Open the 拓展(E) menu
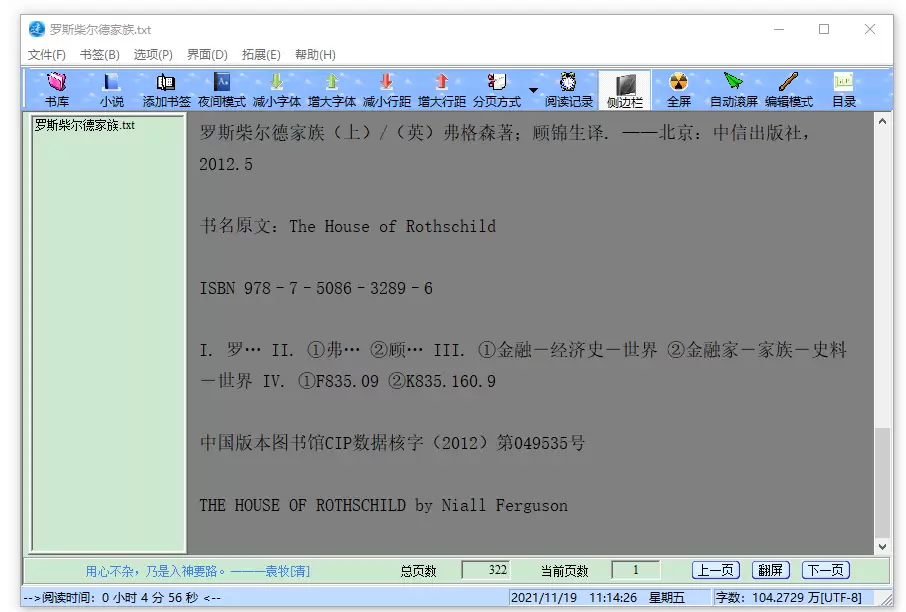Image resolution: width=906 pixels, height=612 pixels. tap(261, 54)
